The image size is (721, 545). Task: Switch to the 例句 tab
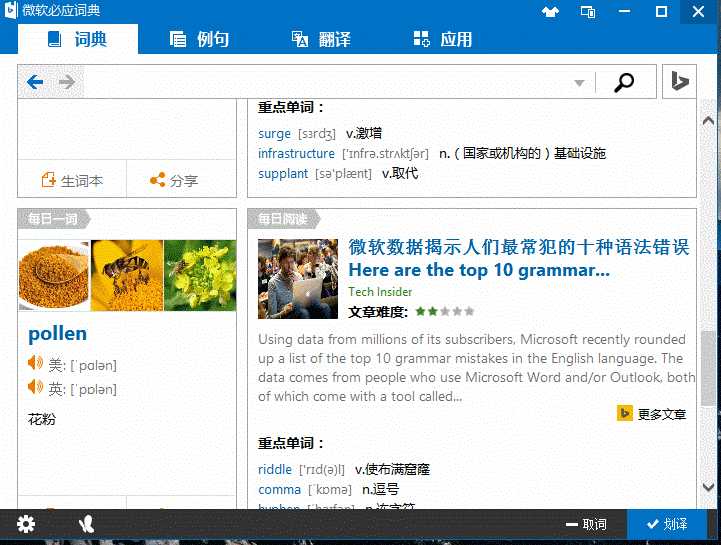[x=199, y=39]
